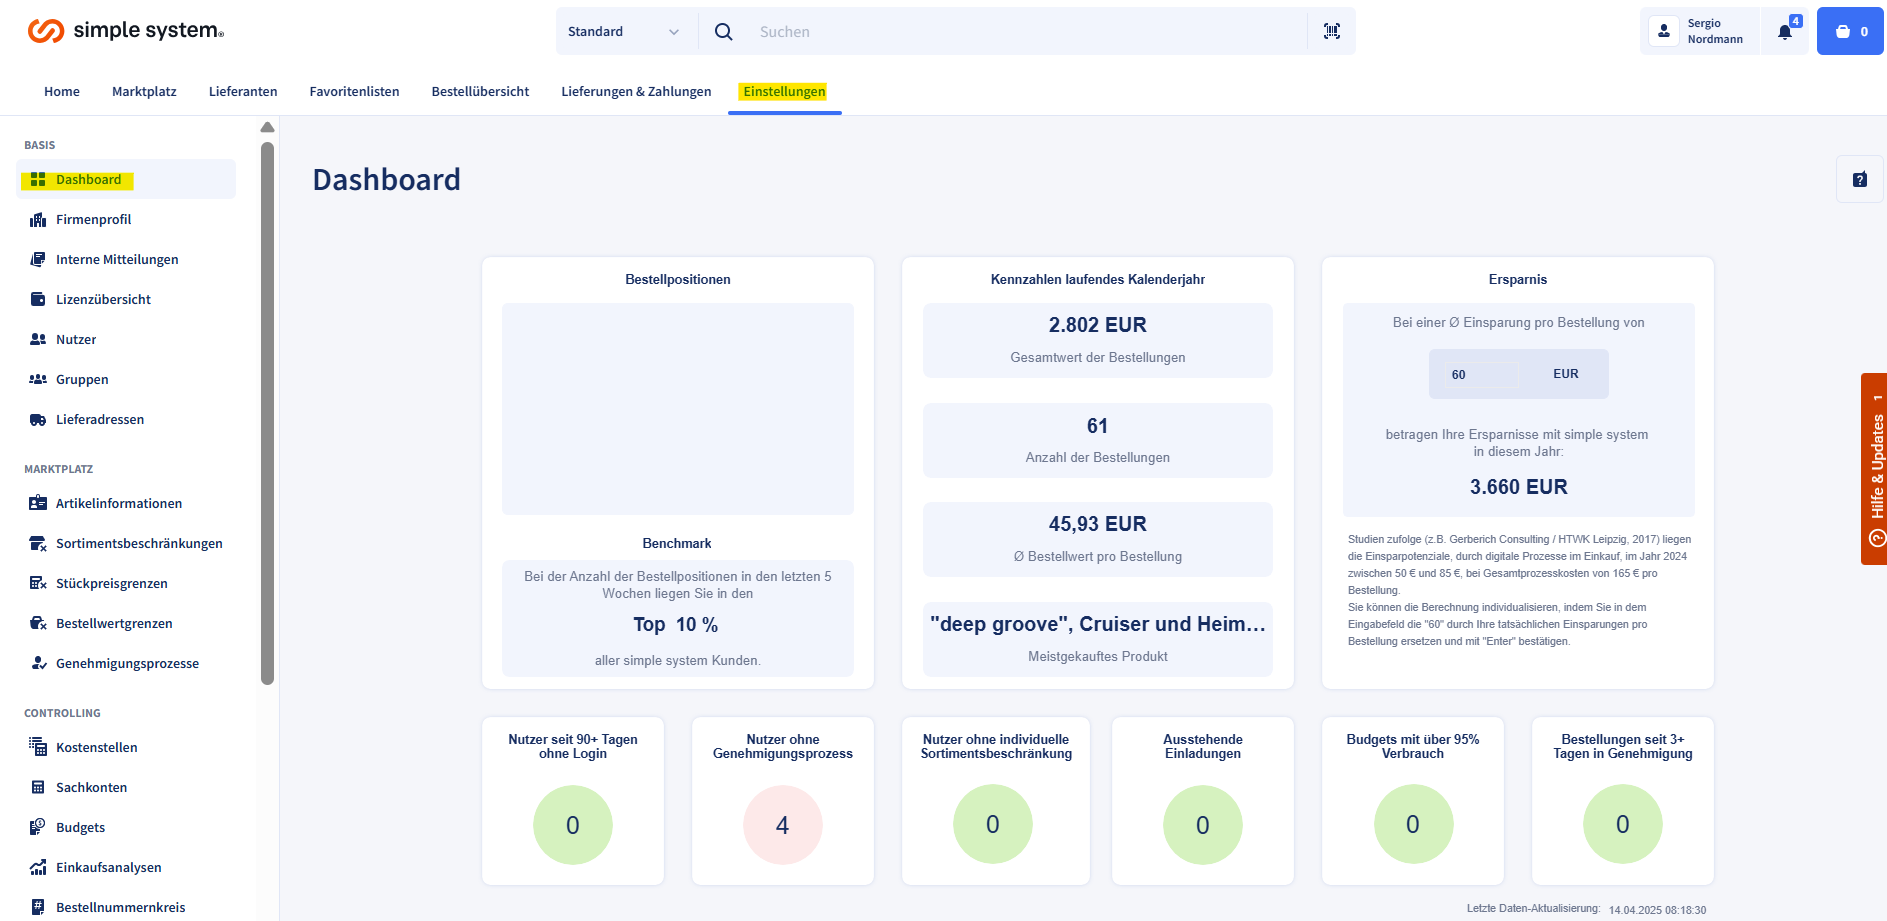Open the notifications bell

click(1785, 31)
